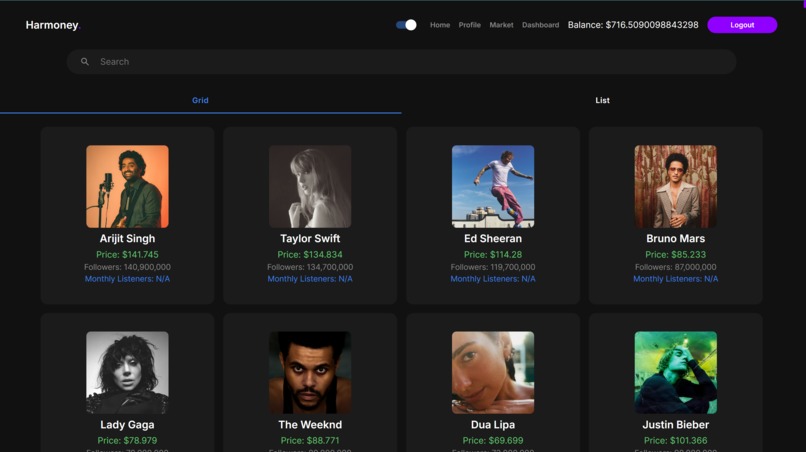This screenshot has height=452, width=806.
Task: Click Price: $85.233 on Bruno Mars card
Action: (x=675, y=255)
